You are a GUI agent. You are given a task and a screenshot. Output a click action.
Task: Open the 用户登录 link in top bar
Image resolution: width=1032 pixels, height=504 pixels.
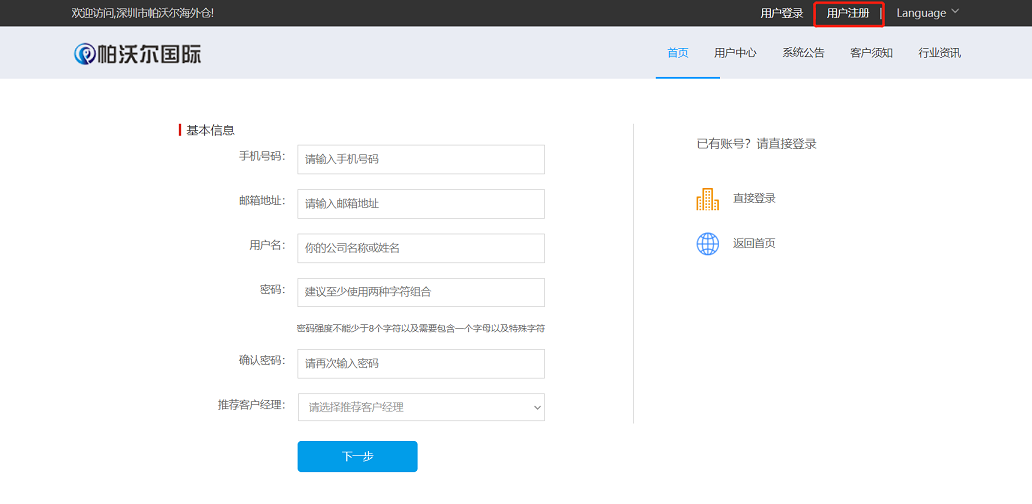point(782,13)
